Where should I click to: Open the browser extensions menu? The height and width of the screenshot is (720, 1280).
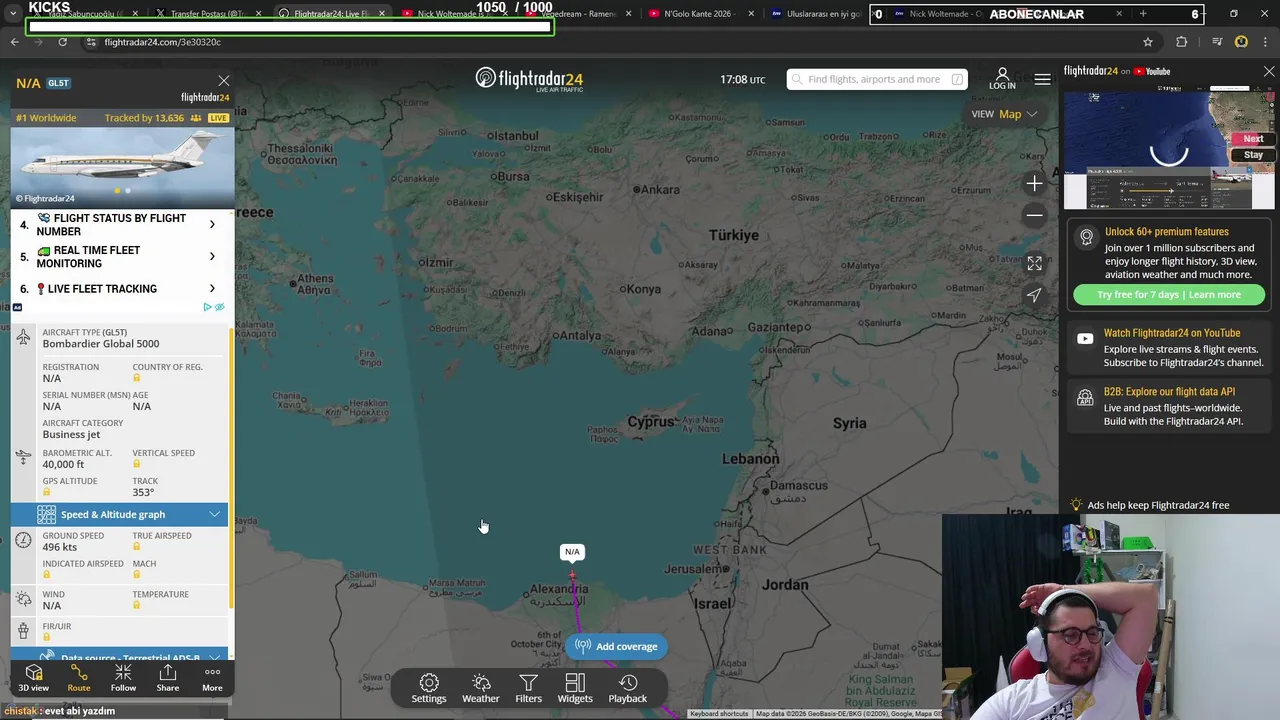tap(1182, 42)
